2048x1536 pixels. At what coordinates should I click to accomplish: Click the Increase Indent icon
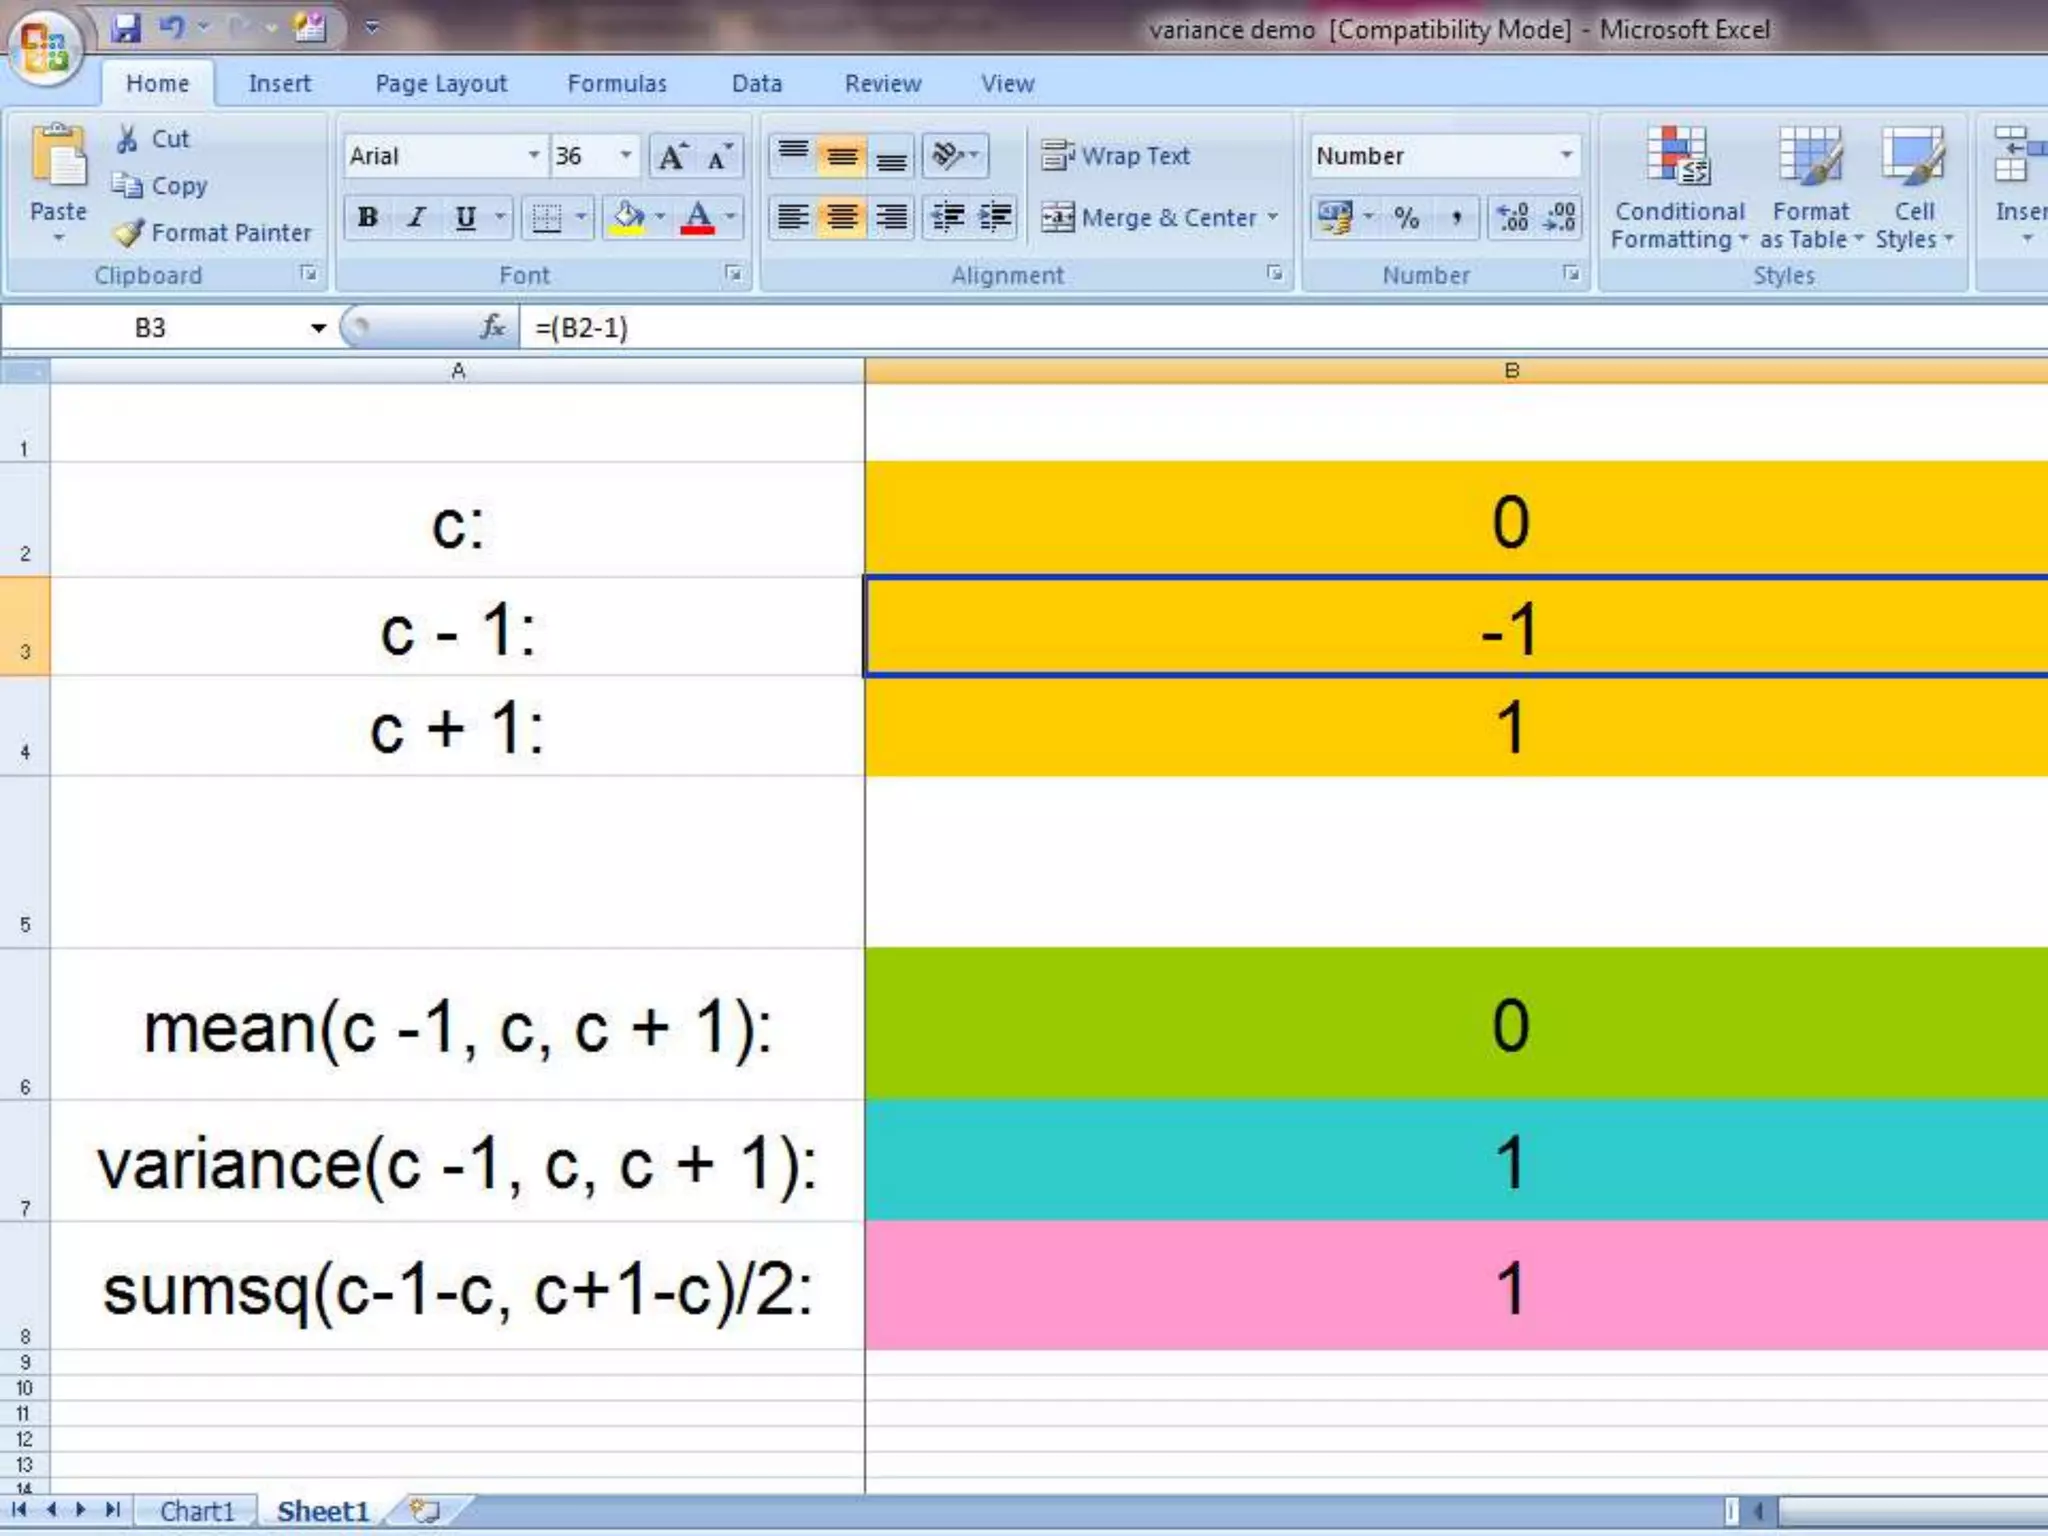[x=995, y=217]
